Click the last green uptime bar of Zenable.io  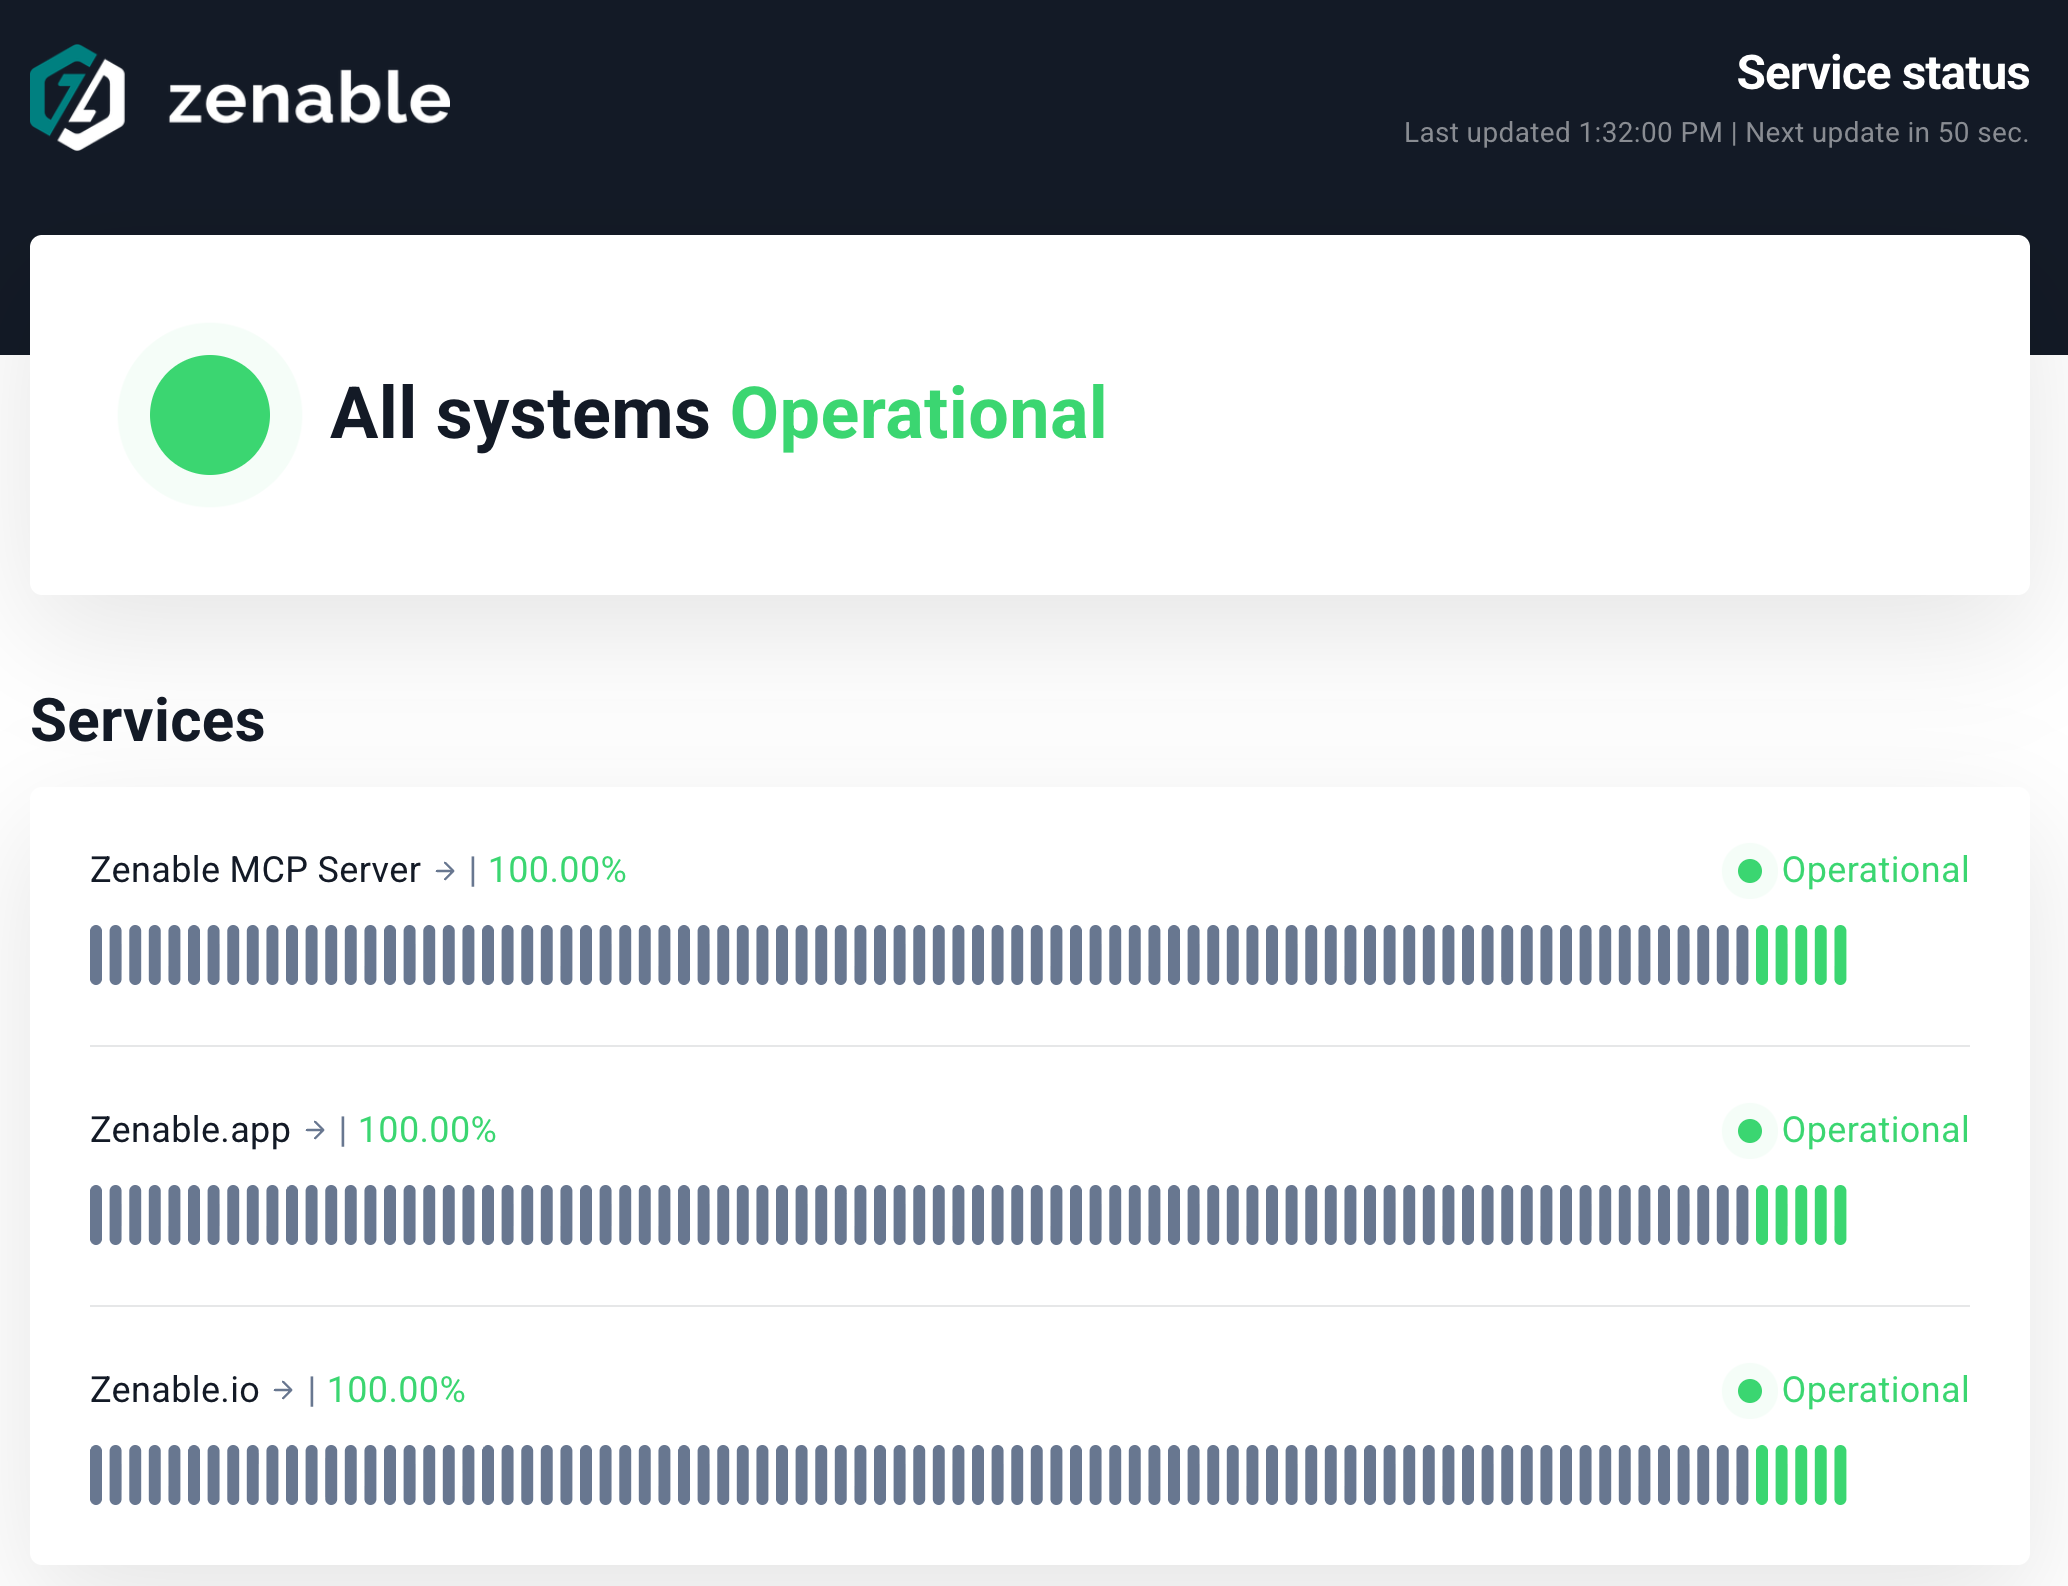tap(1840, 1475)
